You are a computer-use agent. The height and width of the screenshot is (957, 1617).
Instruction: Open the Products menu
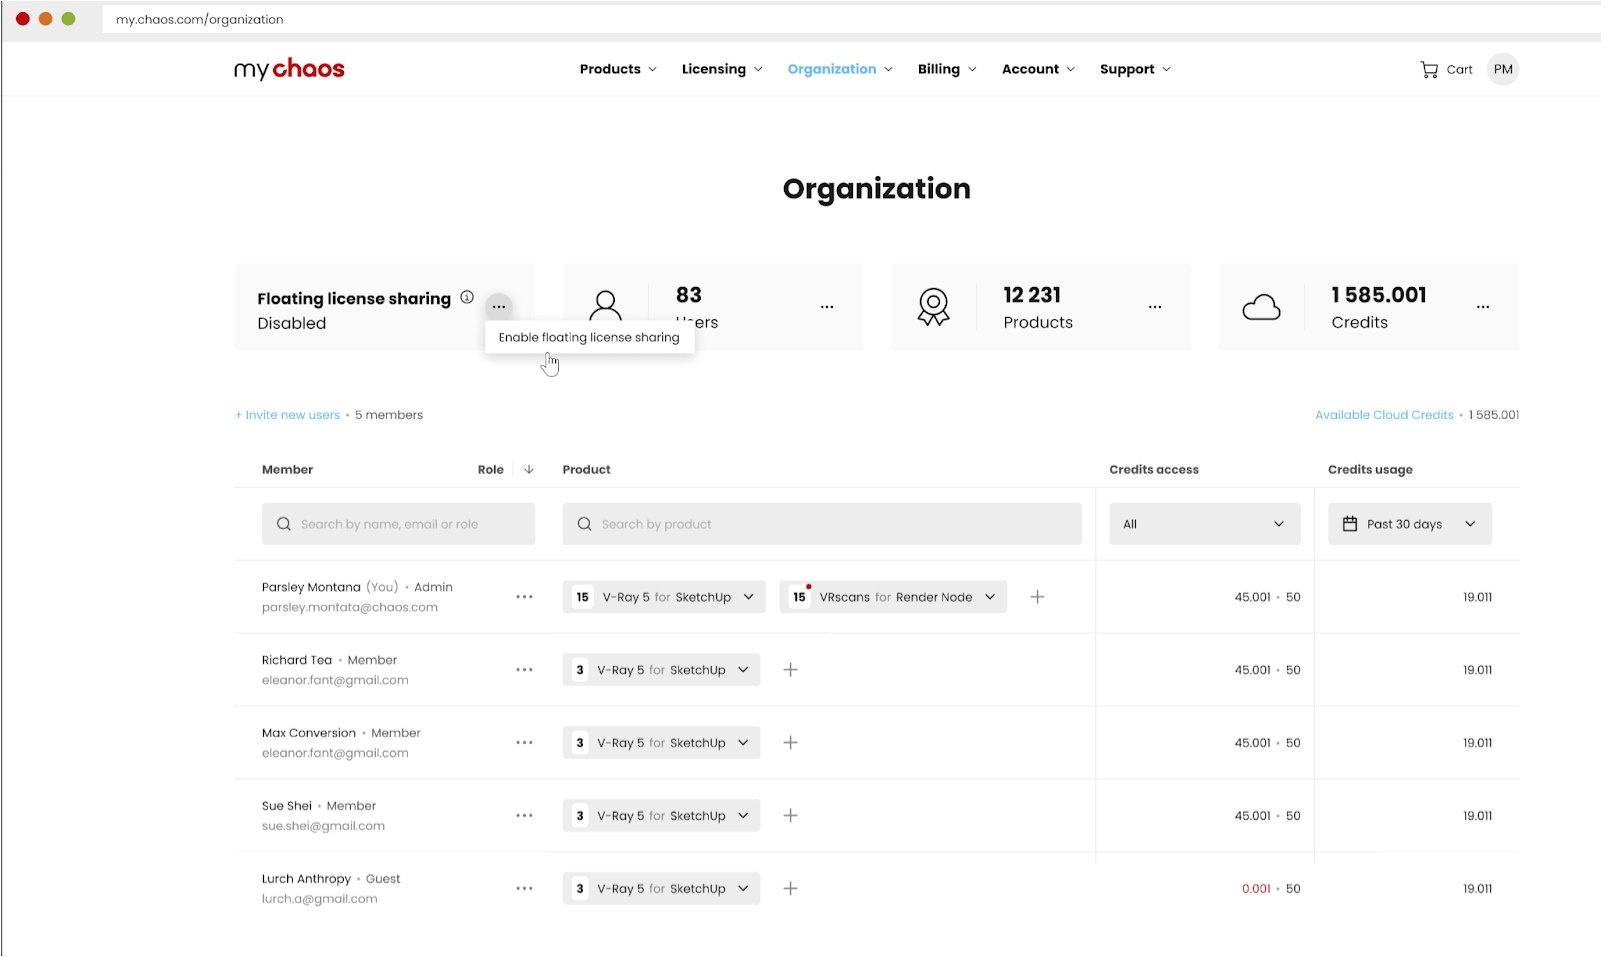coord(618,69)
